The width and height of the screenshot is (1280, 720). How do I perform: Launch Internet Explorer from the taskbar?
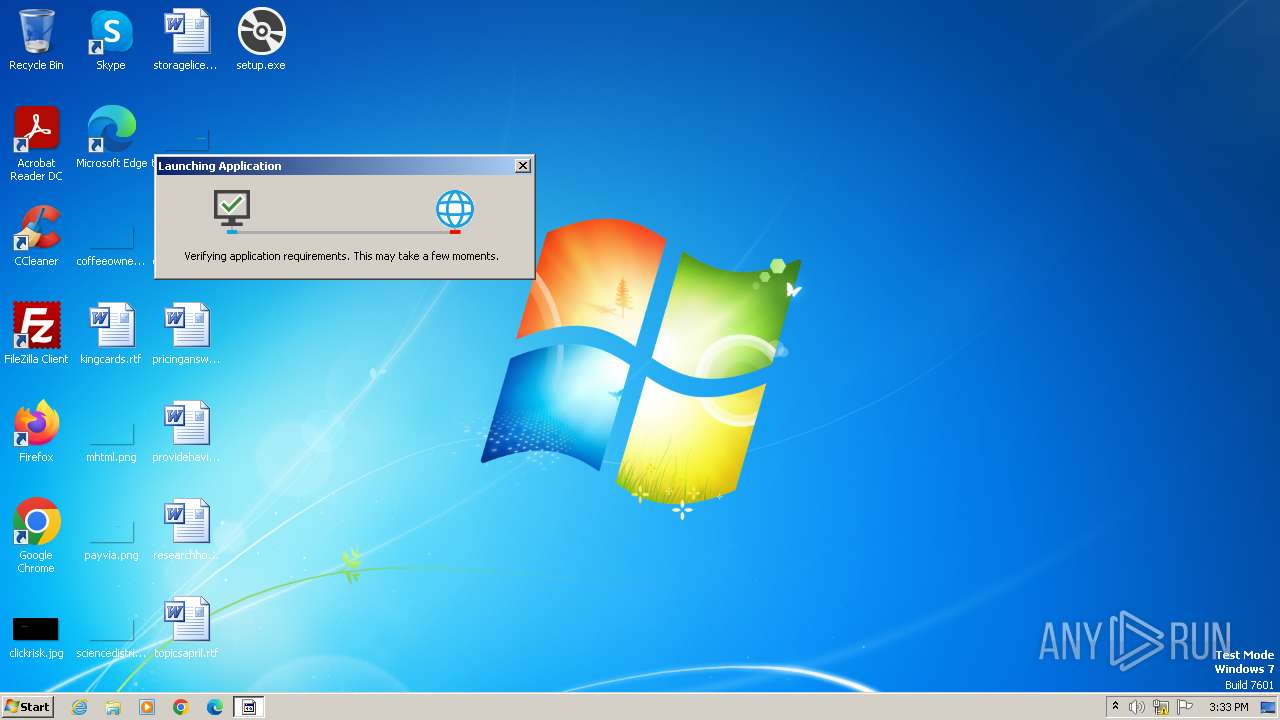79,707
